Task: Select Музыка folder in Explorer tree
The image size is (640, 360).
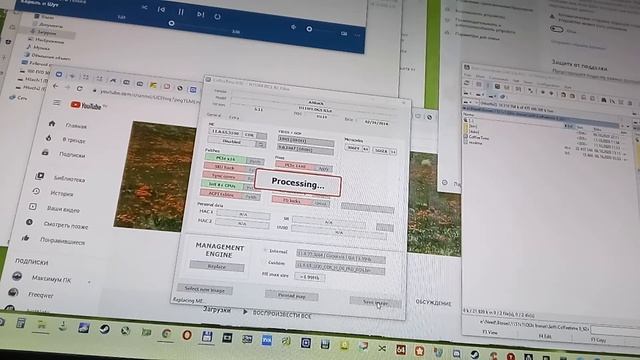Action: (39, 47)
